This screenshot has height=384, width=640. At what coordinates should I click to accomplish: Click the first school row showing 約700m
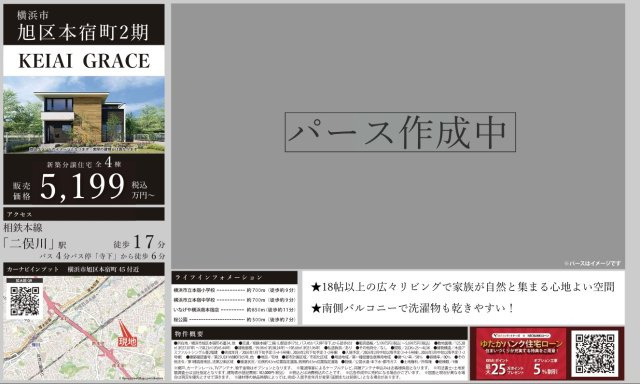click(x=234, y=290)
